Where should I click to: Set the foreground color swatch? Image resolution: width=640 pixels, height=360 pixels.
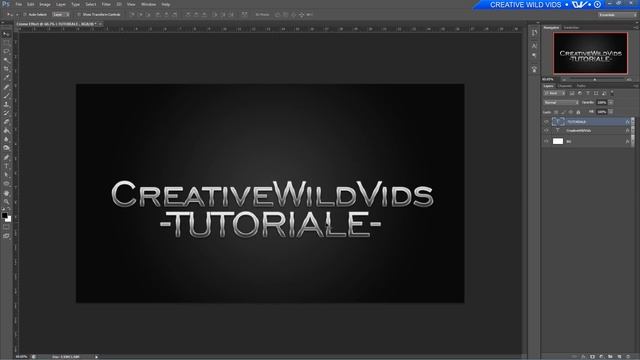click(x=4, y=215)
